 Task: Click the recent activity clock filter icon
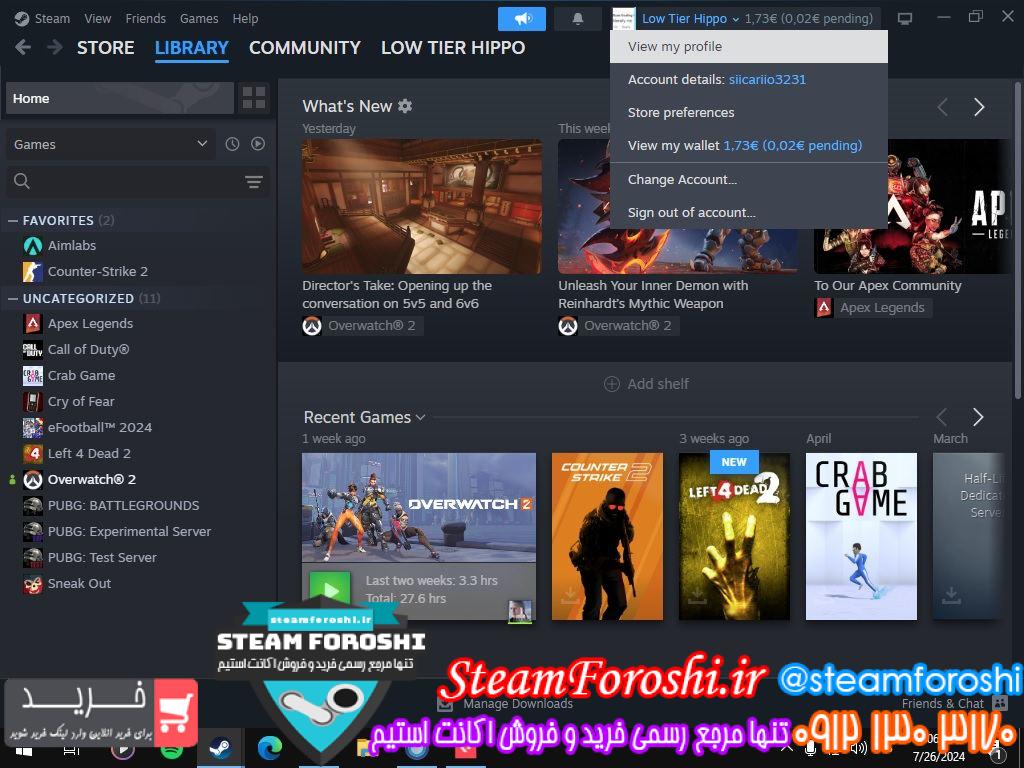point(232,144)
